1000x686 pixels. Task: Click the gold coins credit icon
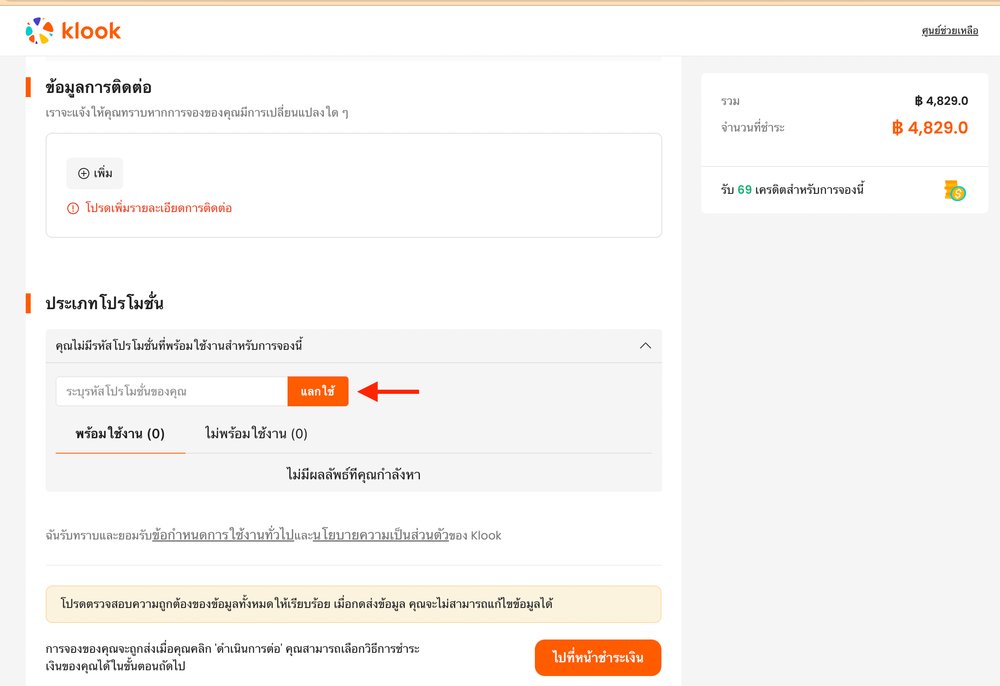point(955,190)
